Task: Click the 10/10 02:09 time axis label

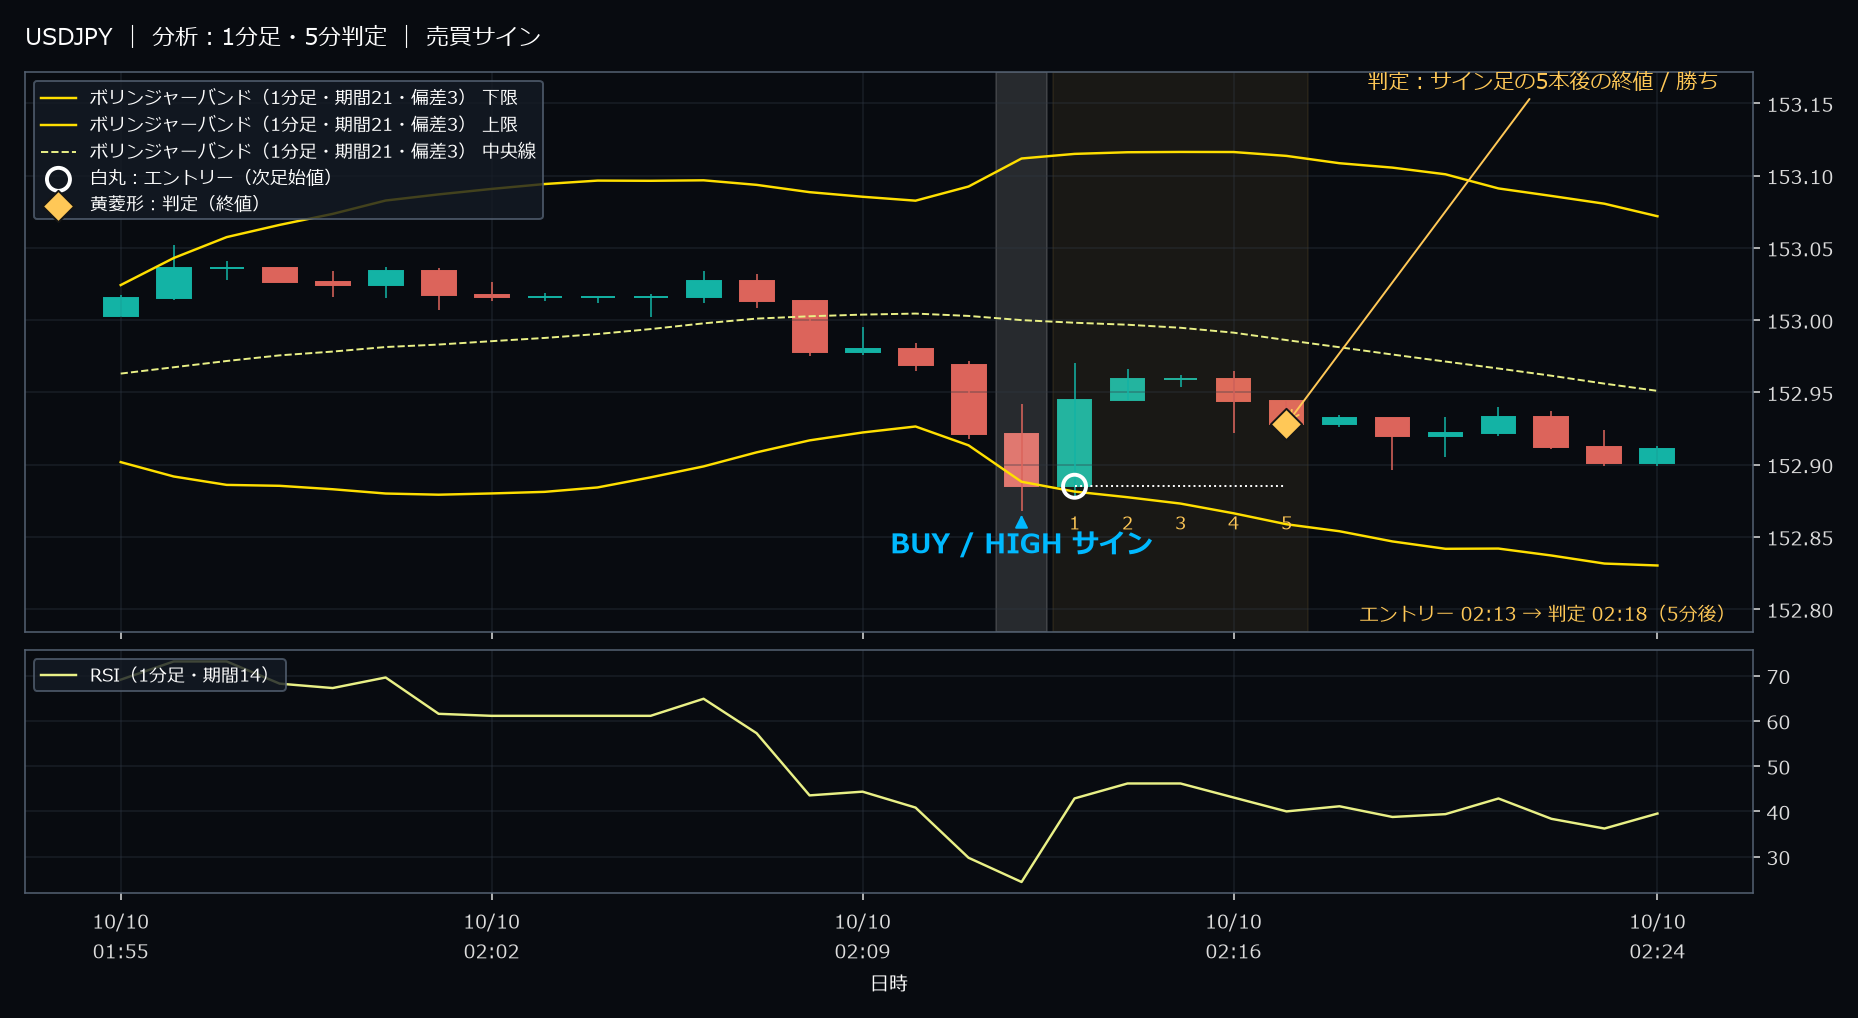Action: (863, 937)
